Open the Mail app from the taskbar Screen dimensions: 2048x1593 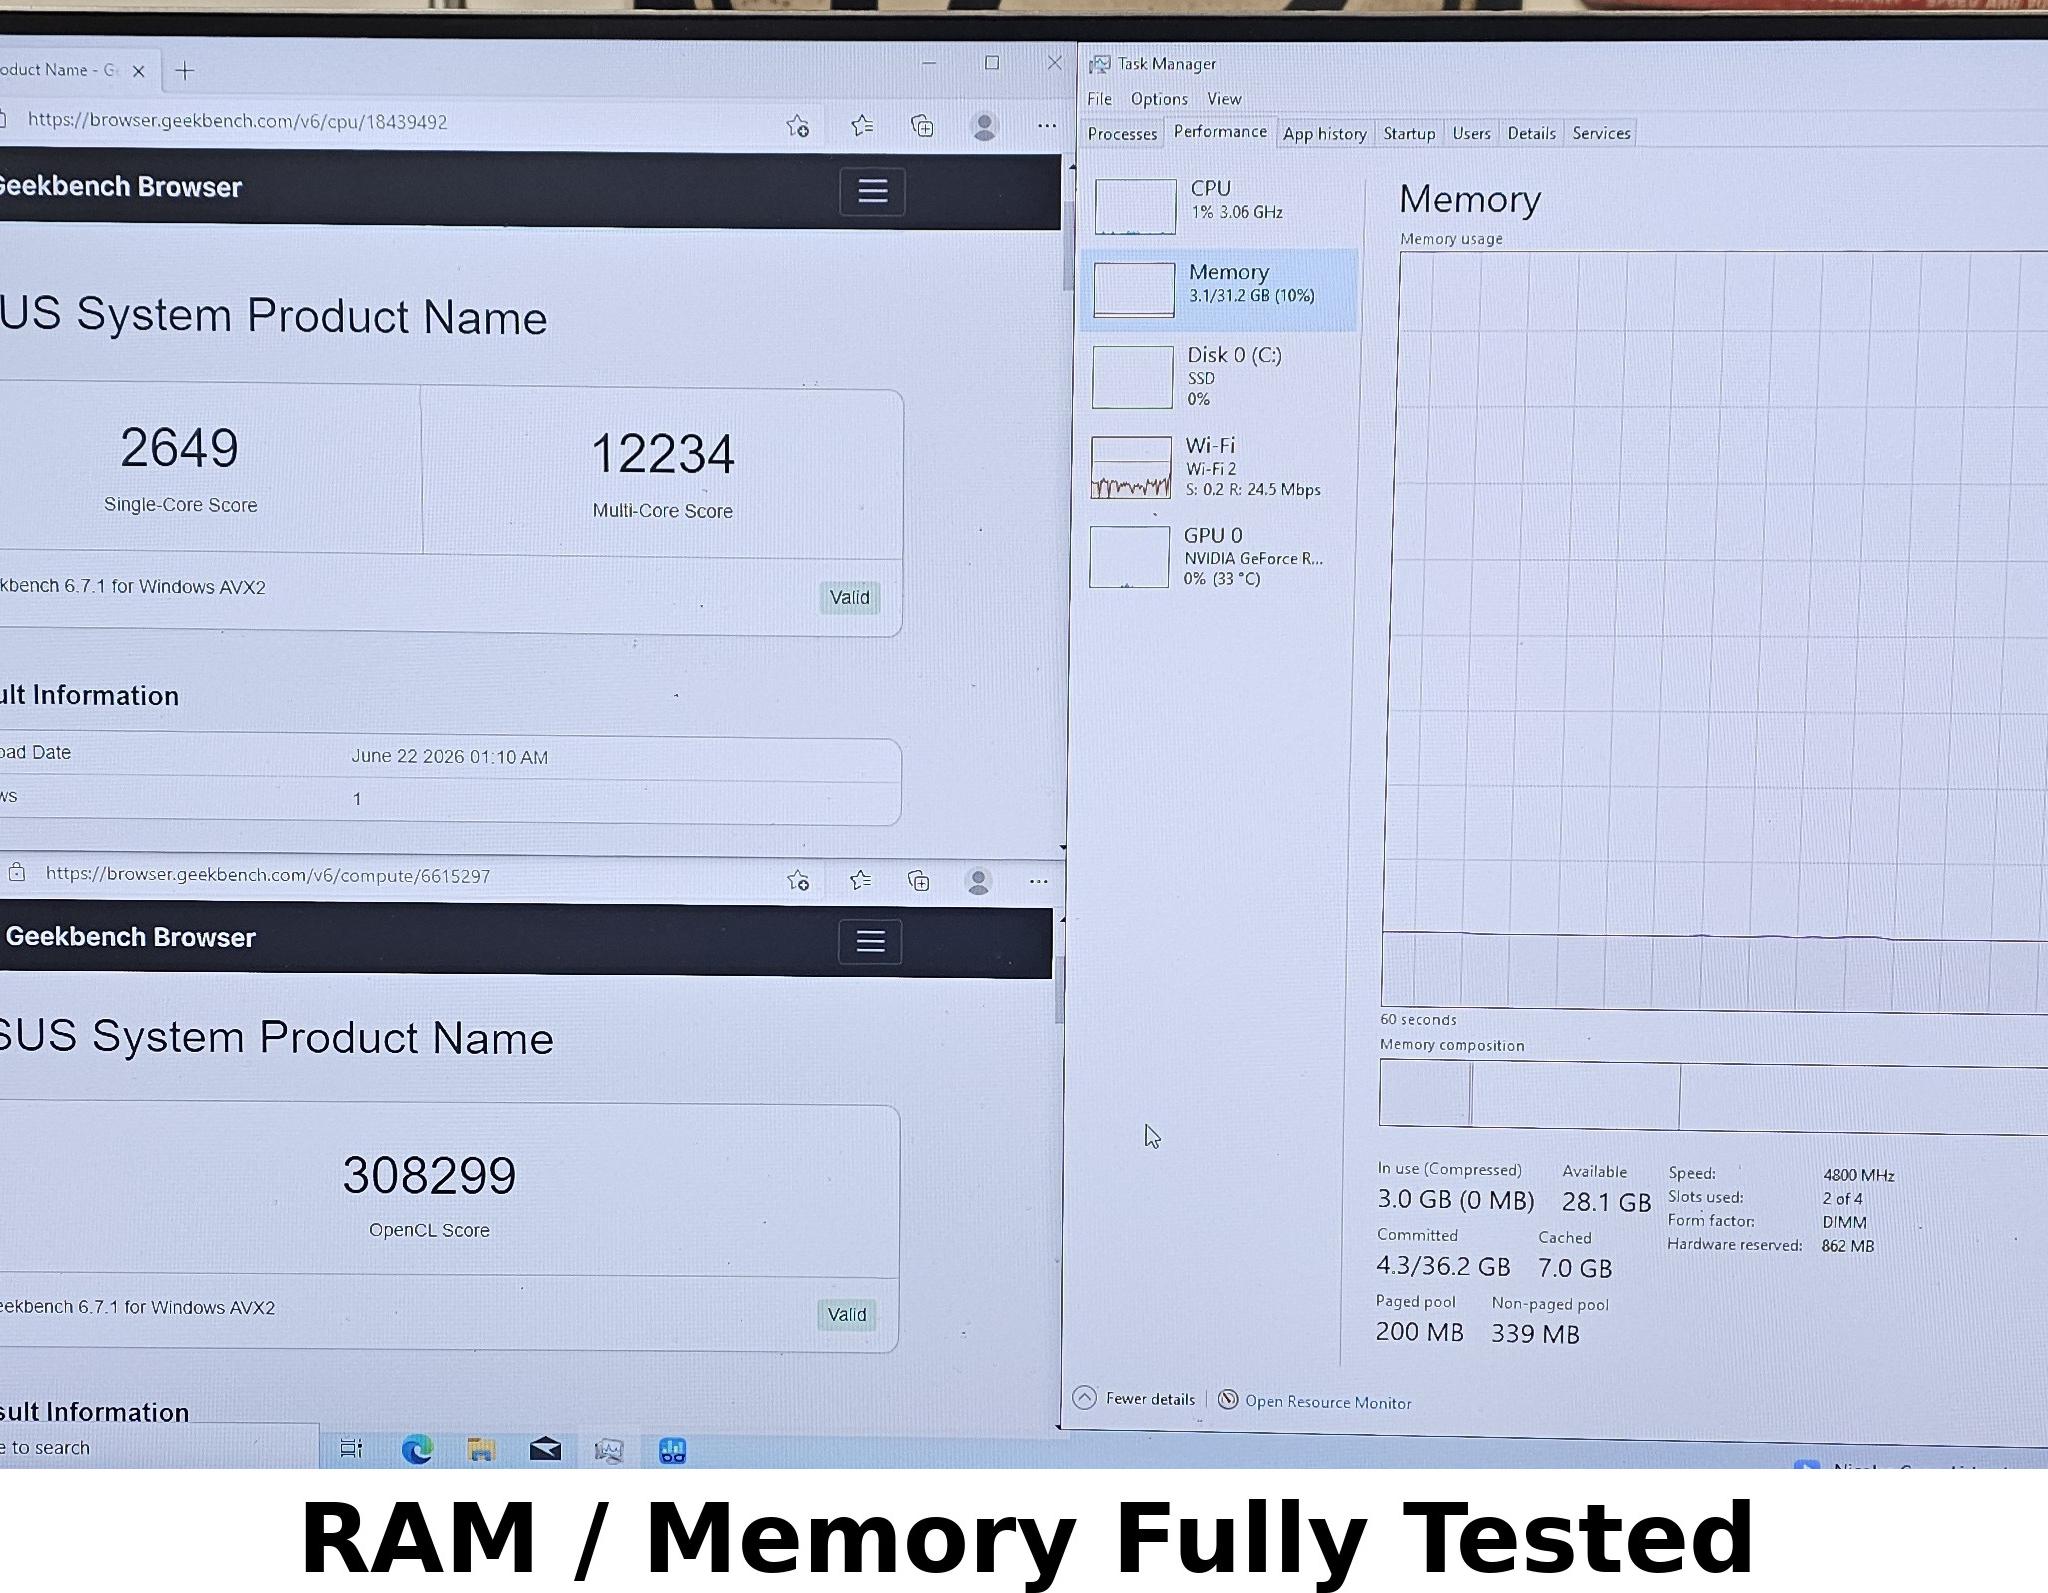pos(545,1449)
